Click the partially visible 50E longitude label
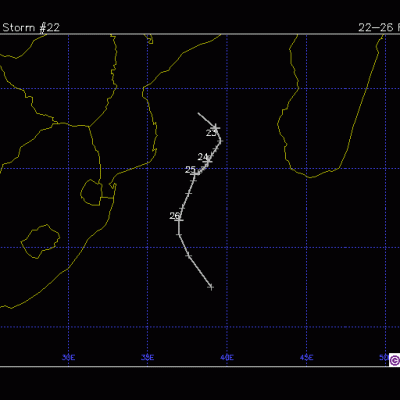The height and width of the screenshot is (400, 400). pyautogui.click(x=384, y=357)
